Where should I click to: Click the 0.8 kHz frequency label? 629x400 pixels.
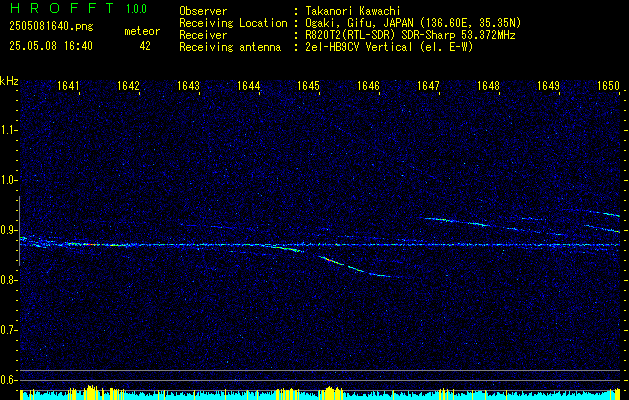pyautogui.click(x=9, y=280)
